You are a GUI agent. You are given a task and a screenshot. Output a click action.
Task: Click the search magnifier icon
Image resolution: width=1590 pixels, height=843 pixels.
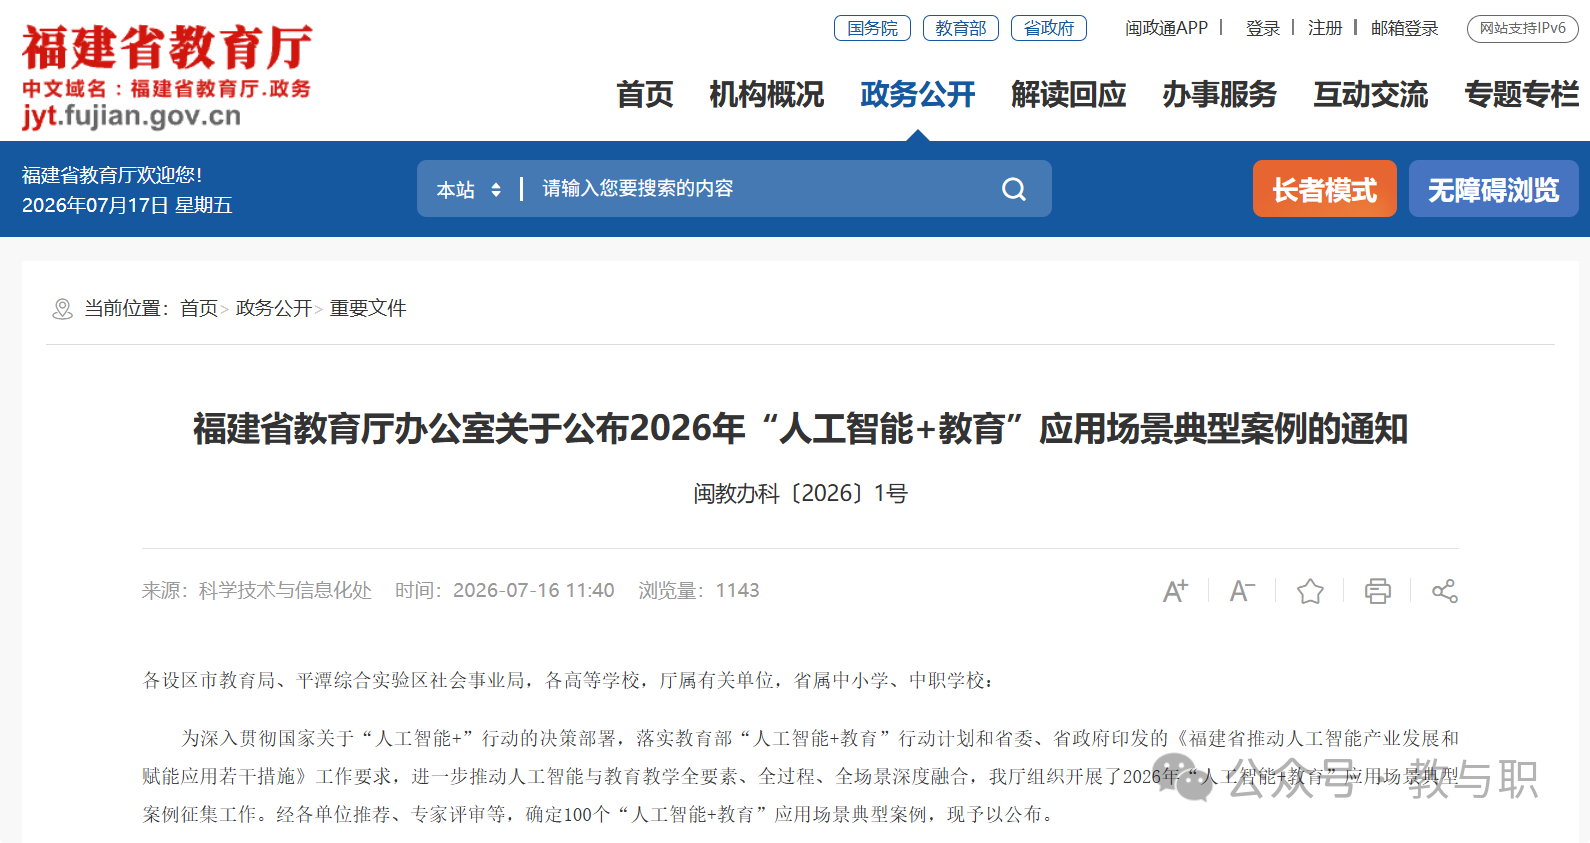[x=1014, y=189]
